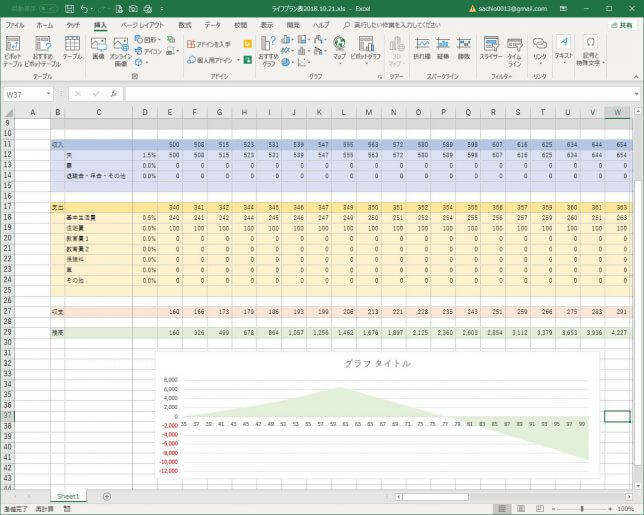Select the Sheet1 worksheet tab

point(68,497)
